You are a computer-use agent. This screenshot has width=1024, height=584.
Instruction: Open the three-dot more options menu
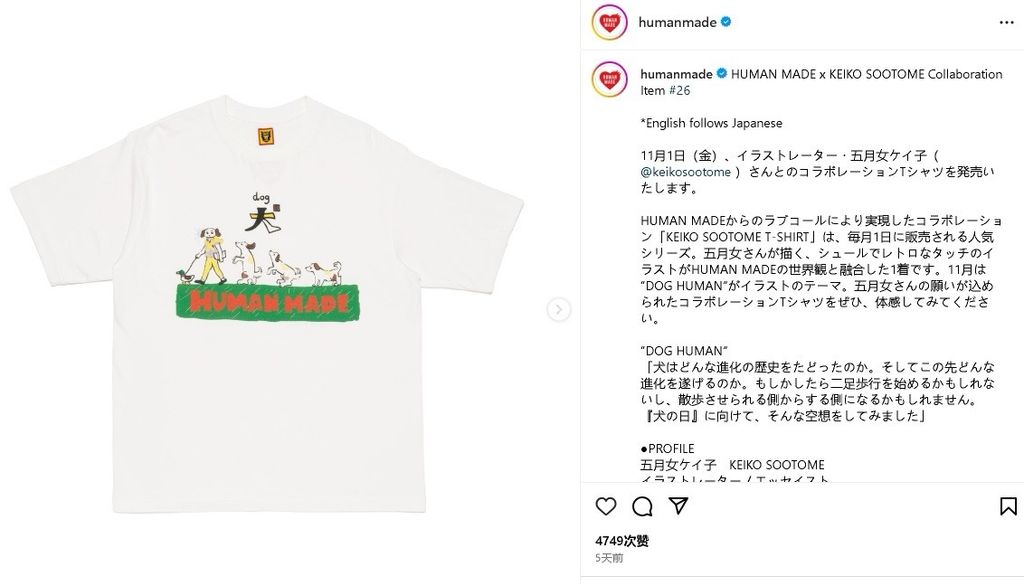click(x=1006, y=22)
